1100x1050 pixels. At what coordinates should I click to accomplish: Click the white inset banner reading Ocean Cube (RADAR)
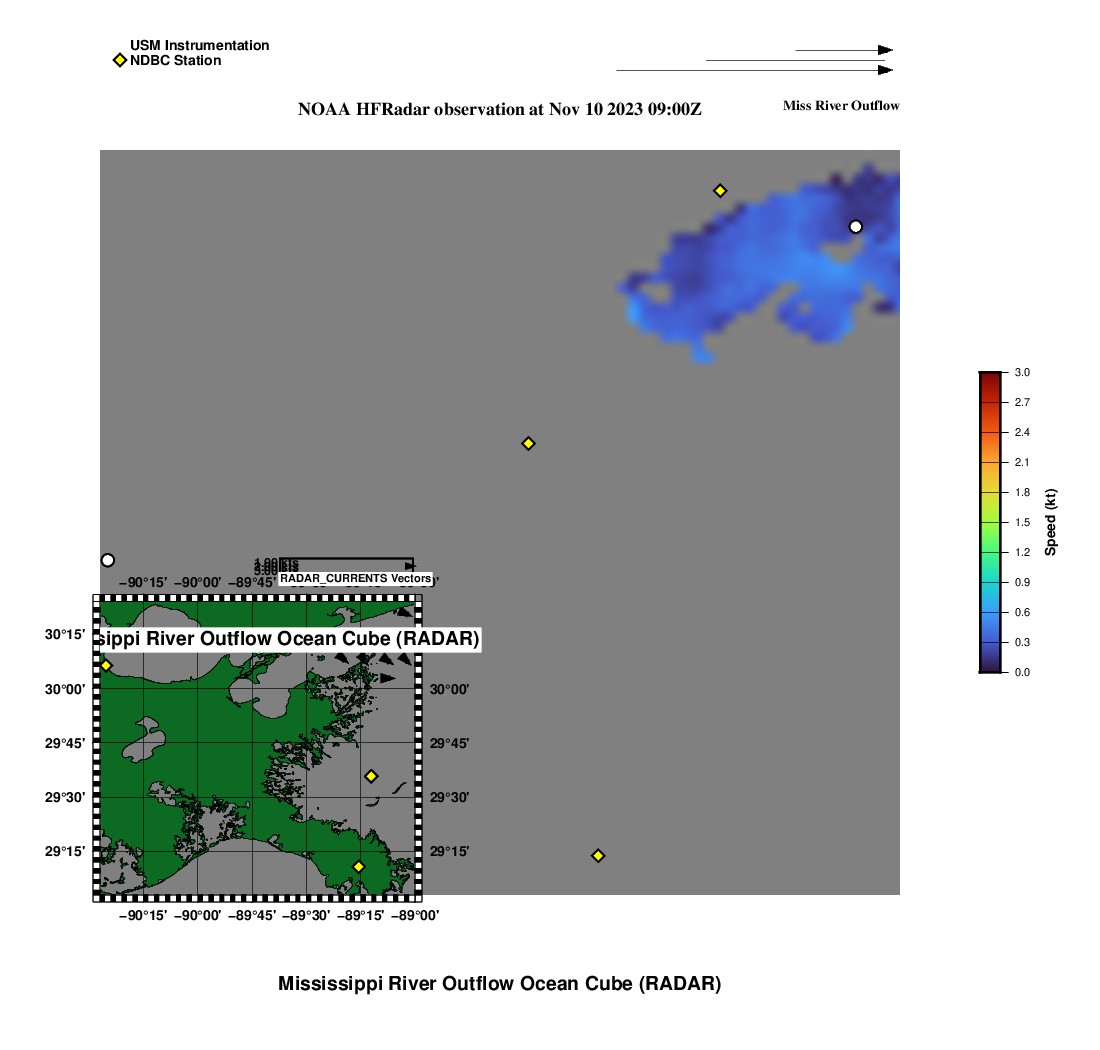click(x=290, y=639)
